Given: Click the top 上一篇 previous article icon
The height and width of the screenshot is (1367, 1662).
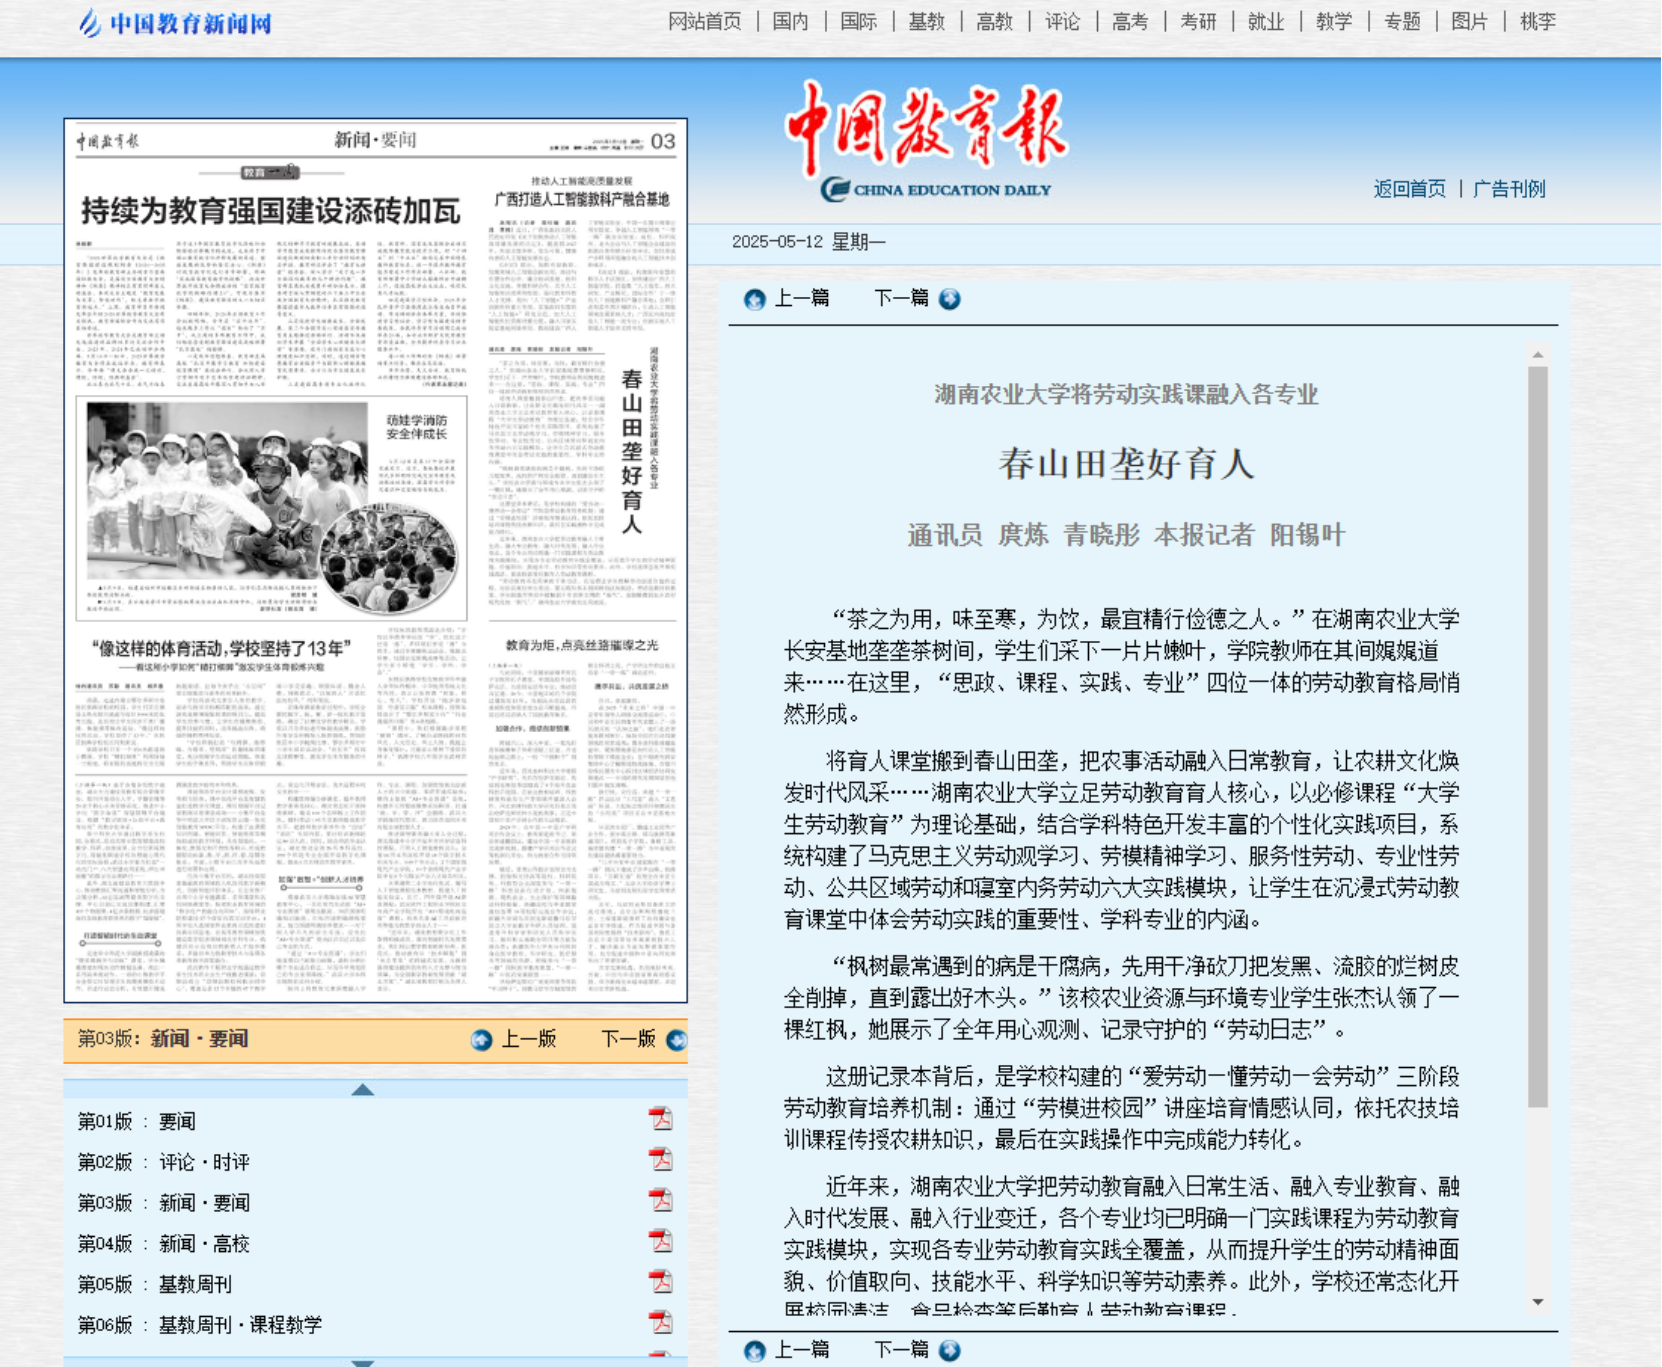Looking at the screenshot, I should tap(755, 299).
